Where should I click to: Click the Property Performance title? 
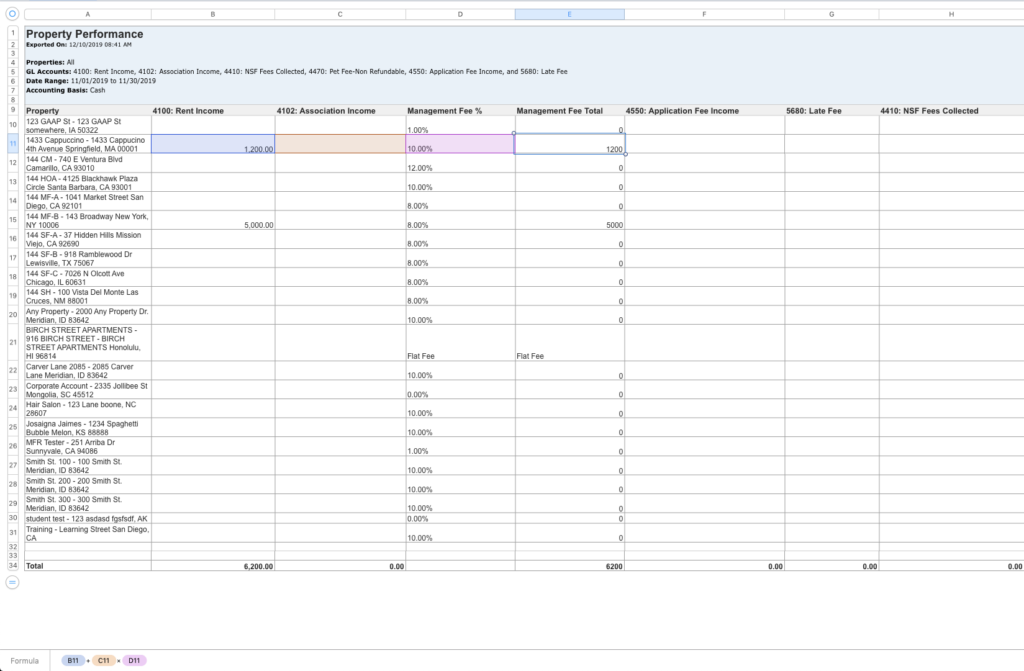point(84,34)
